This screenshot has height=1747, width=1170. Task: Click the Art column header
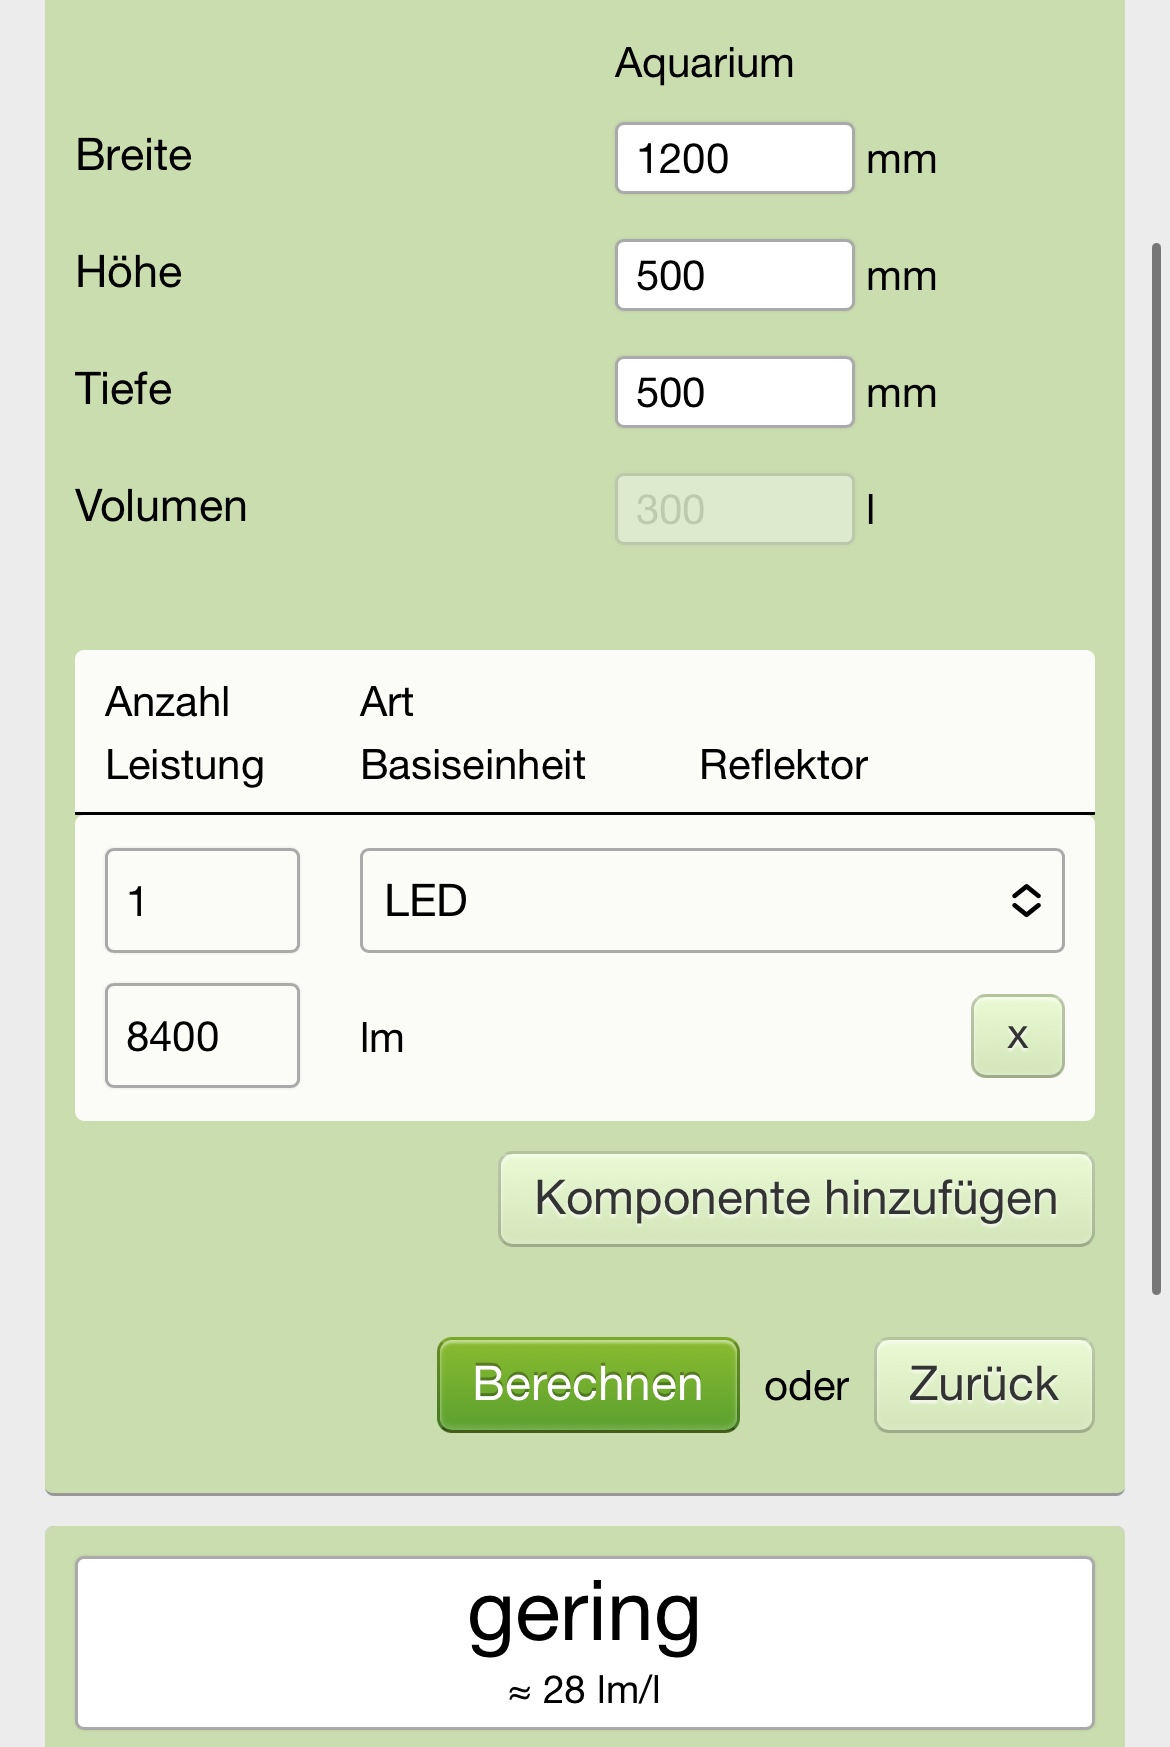coord(387,702)
